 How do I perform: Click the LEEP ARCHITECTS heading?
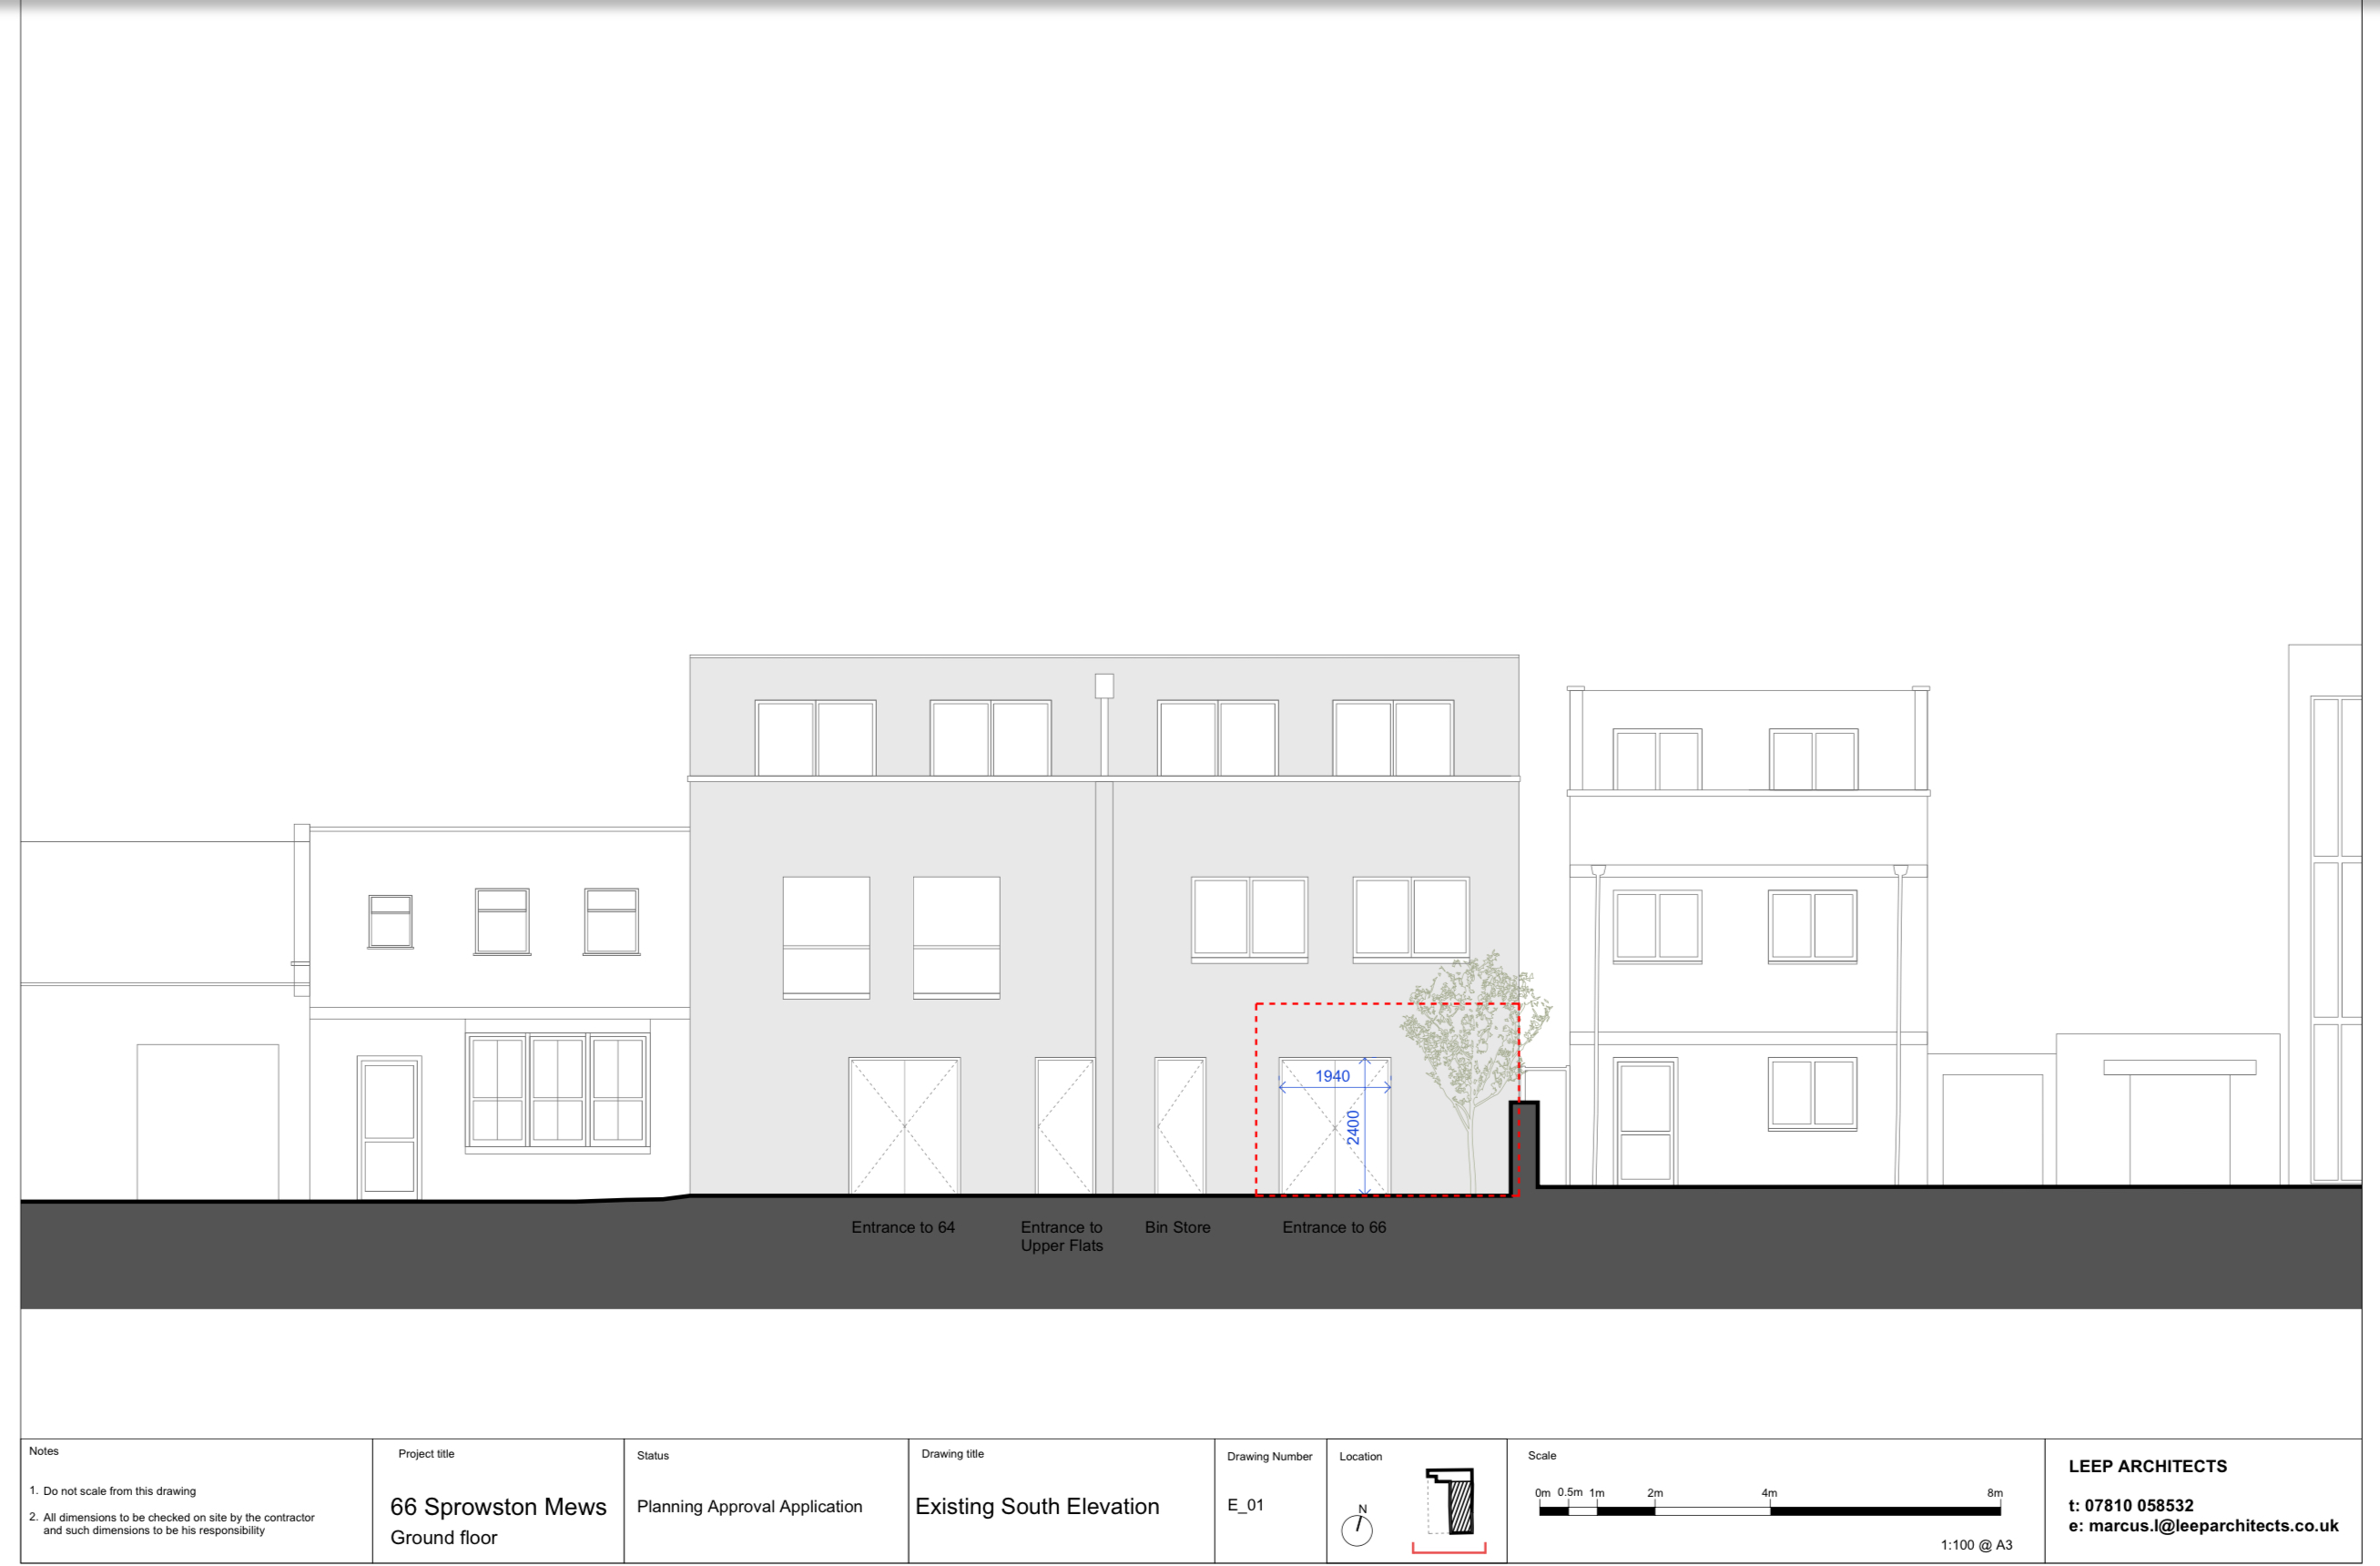click(x=2147, y=1466)
